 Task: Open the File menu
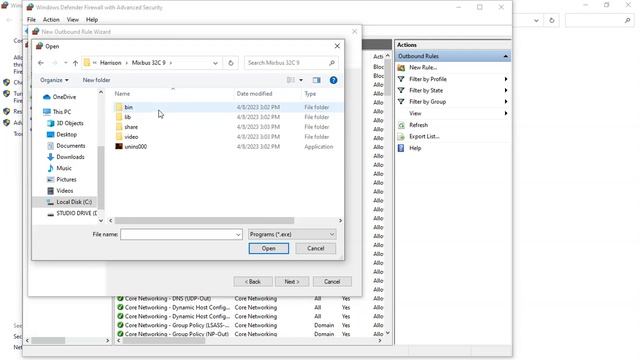[31, 20]
